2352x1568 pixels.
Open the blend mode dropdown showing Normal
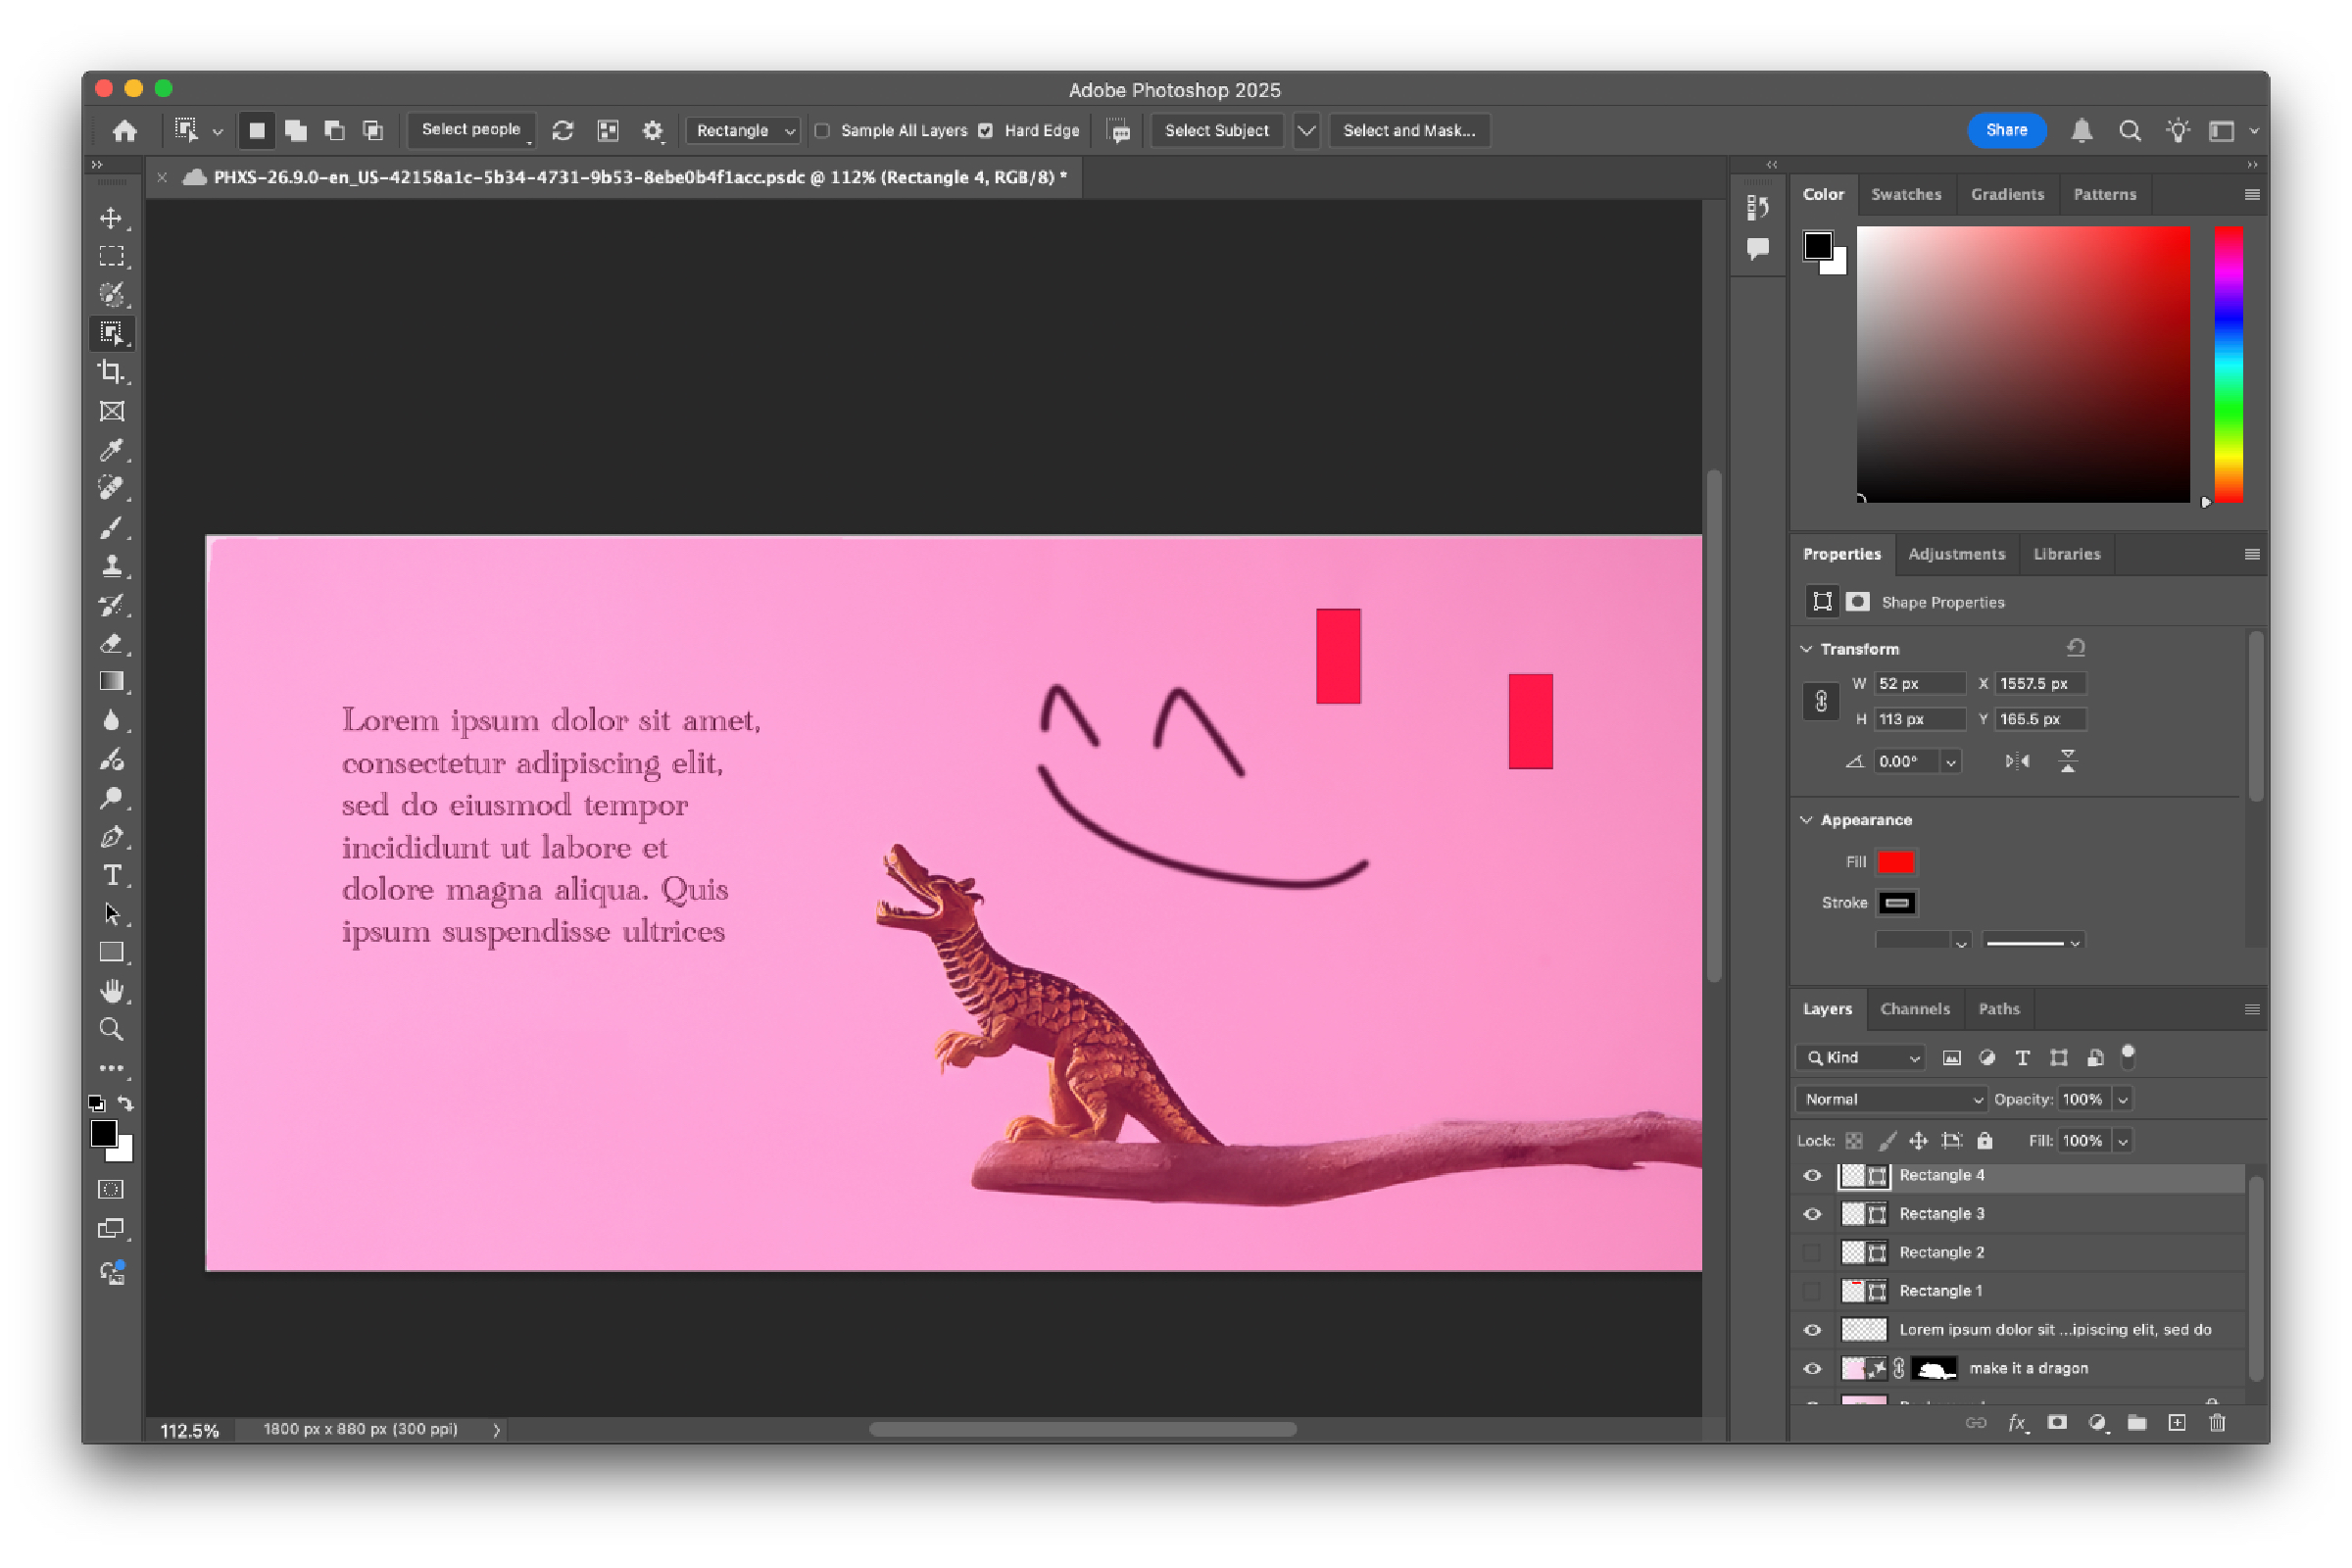[x=1890, y=1098]
